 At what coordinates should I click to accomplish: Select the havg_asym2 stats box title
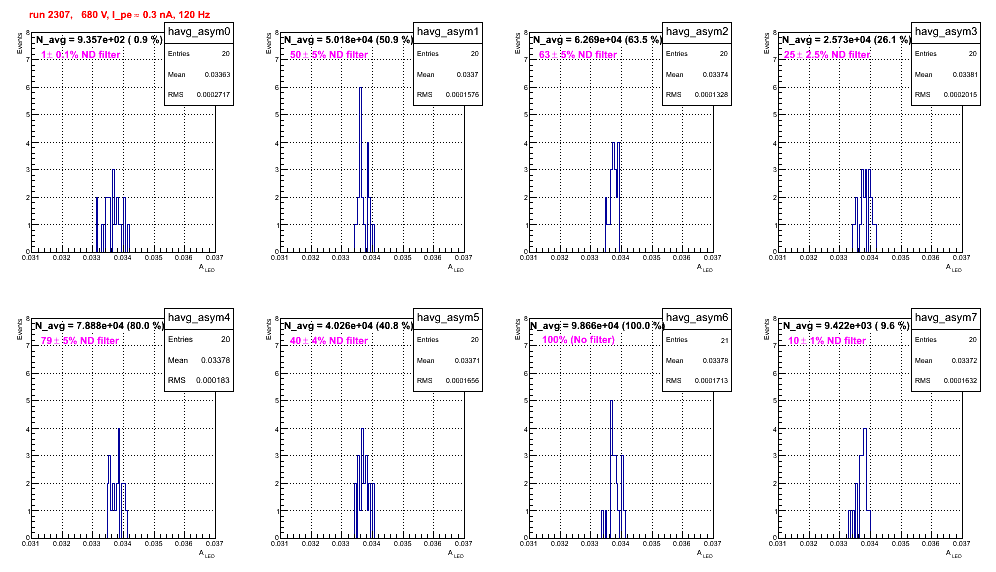[x=697, y=32]
